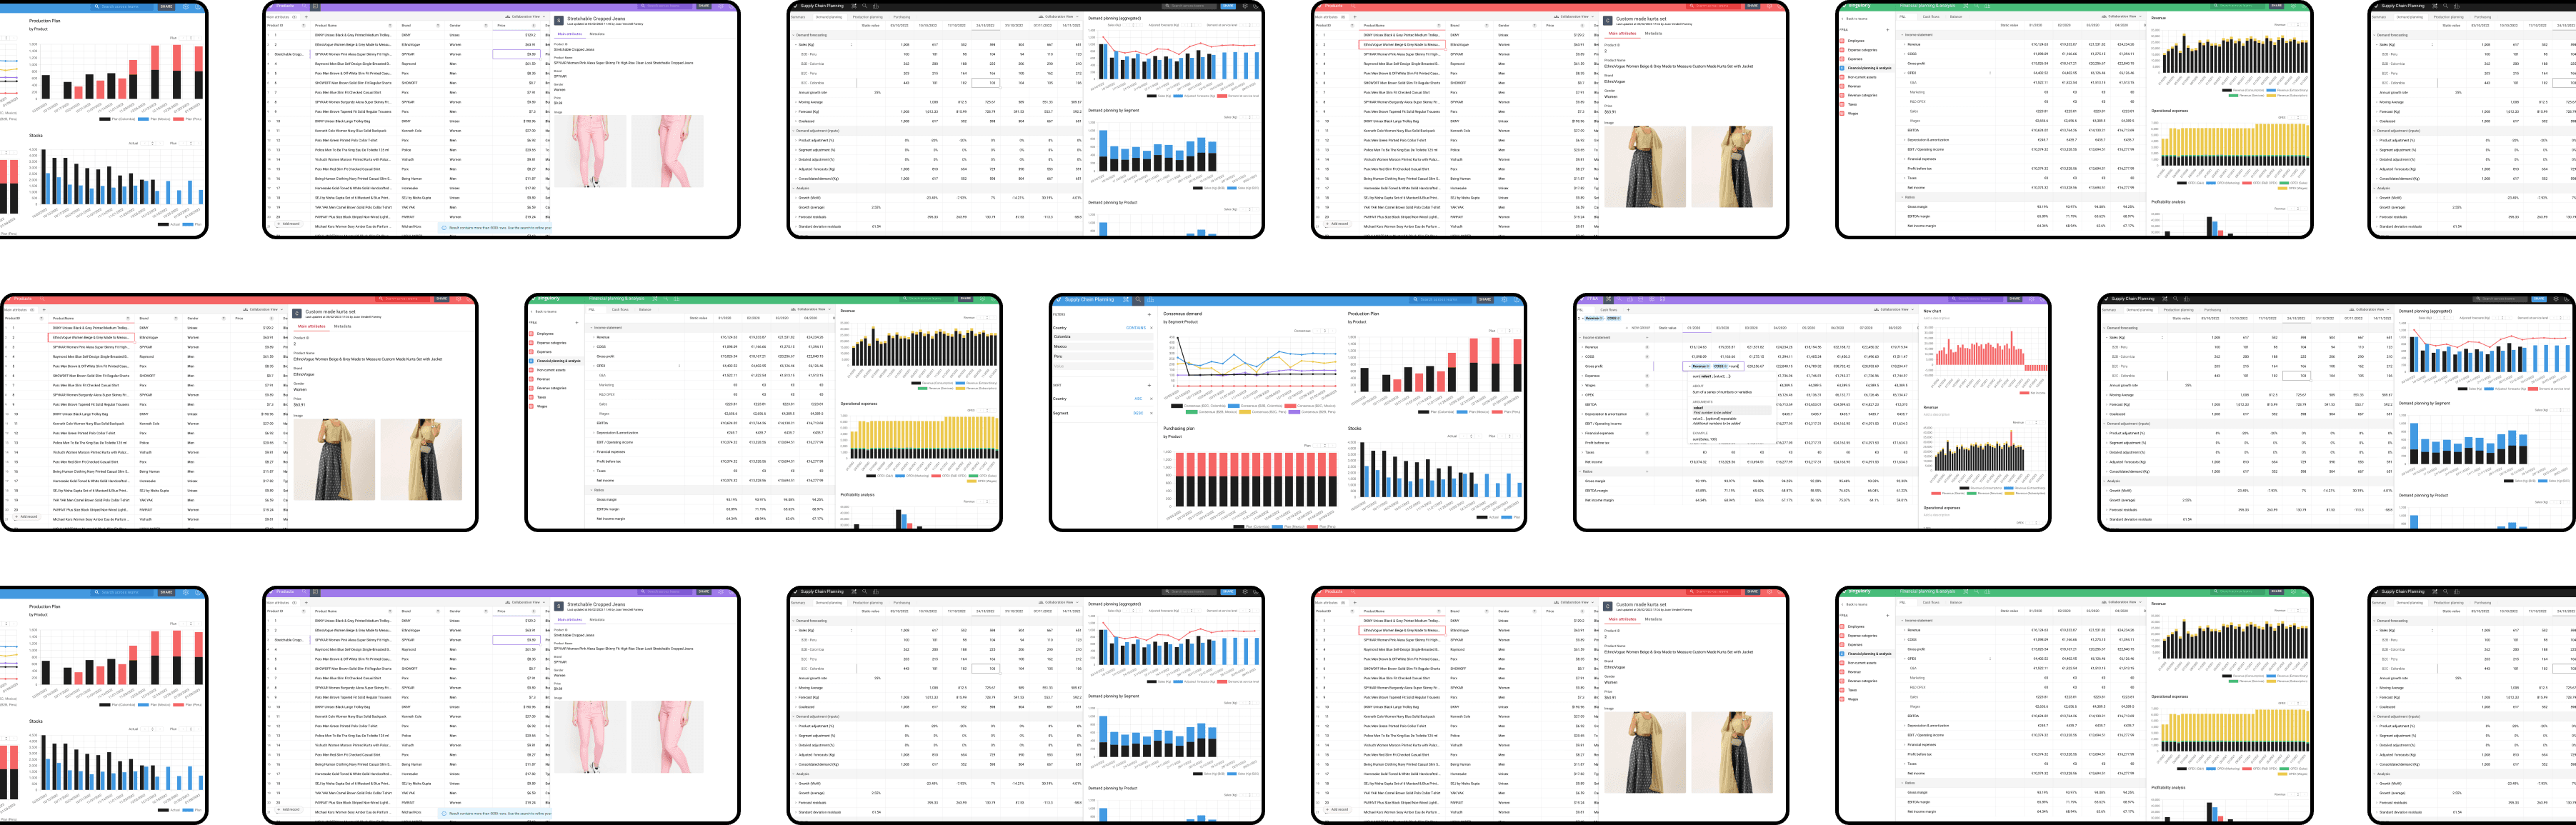Click the Revenue chip in the FP&A formula bar
The image size is (2576, 825).
point(1594,319)
